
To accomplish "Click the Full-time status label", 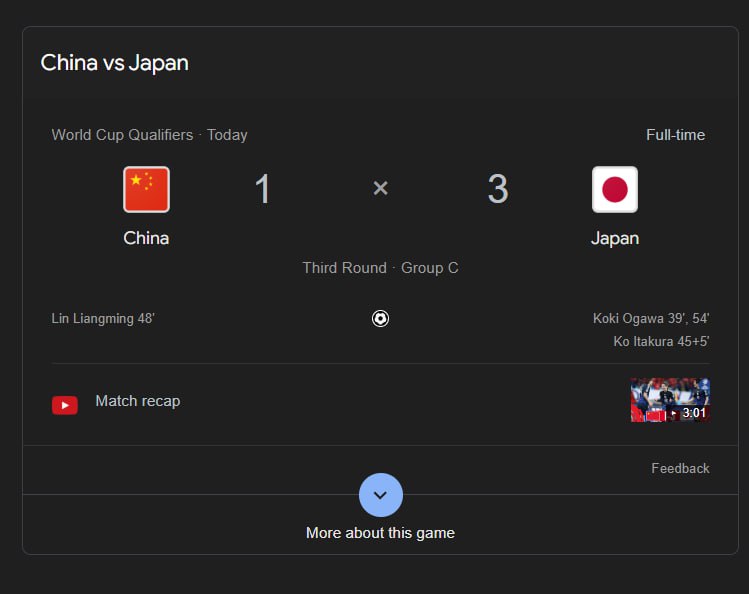I will click(675, 135).
